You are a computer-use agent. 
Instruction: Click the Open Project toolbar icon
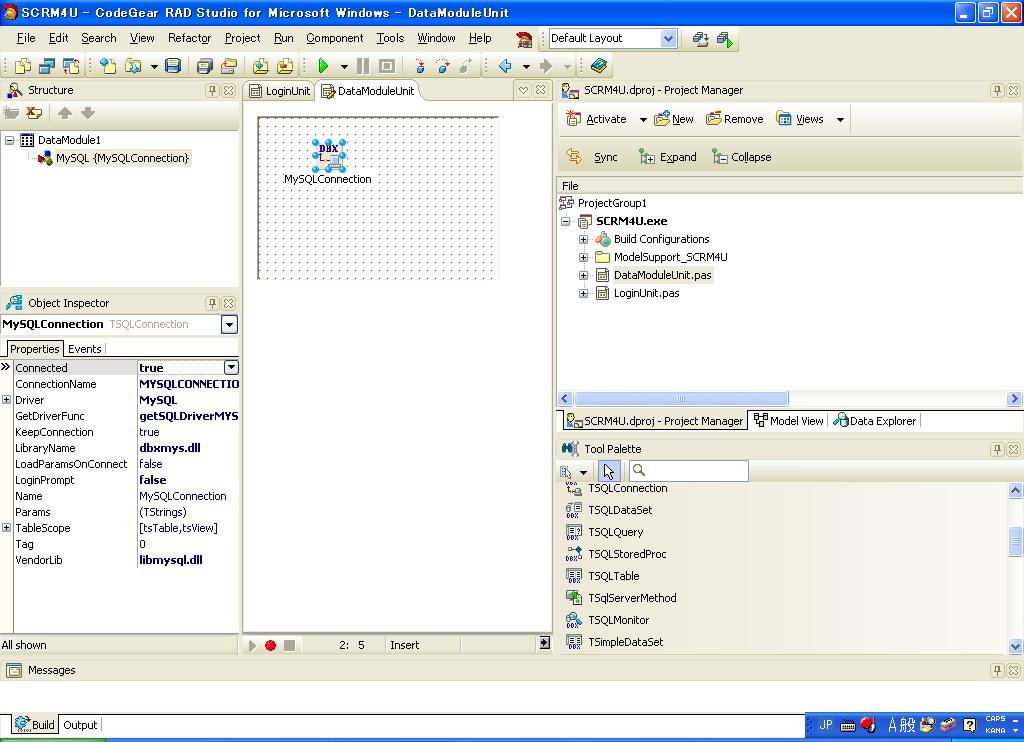[229, 66]
